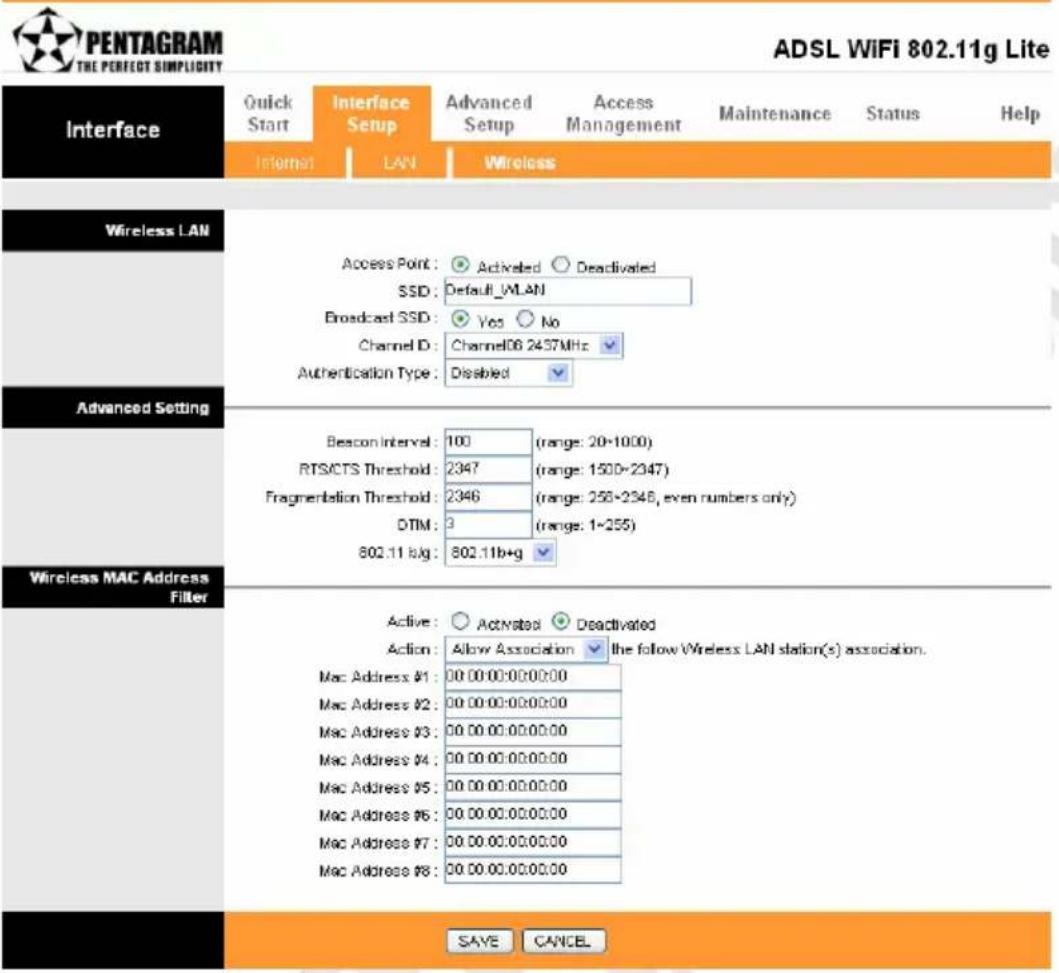The width and height of the screenshot is (1059, 973).
Task: Open the Action Allow Association dropdown
Action: click(526, 650)
